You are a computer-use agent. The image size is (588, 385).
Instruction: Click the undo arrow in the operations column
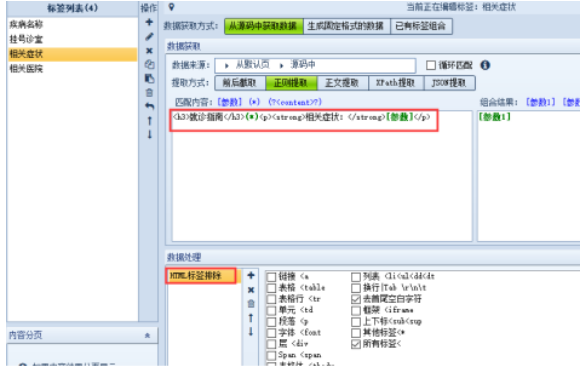[x=149, y=106]
